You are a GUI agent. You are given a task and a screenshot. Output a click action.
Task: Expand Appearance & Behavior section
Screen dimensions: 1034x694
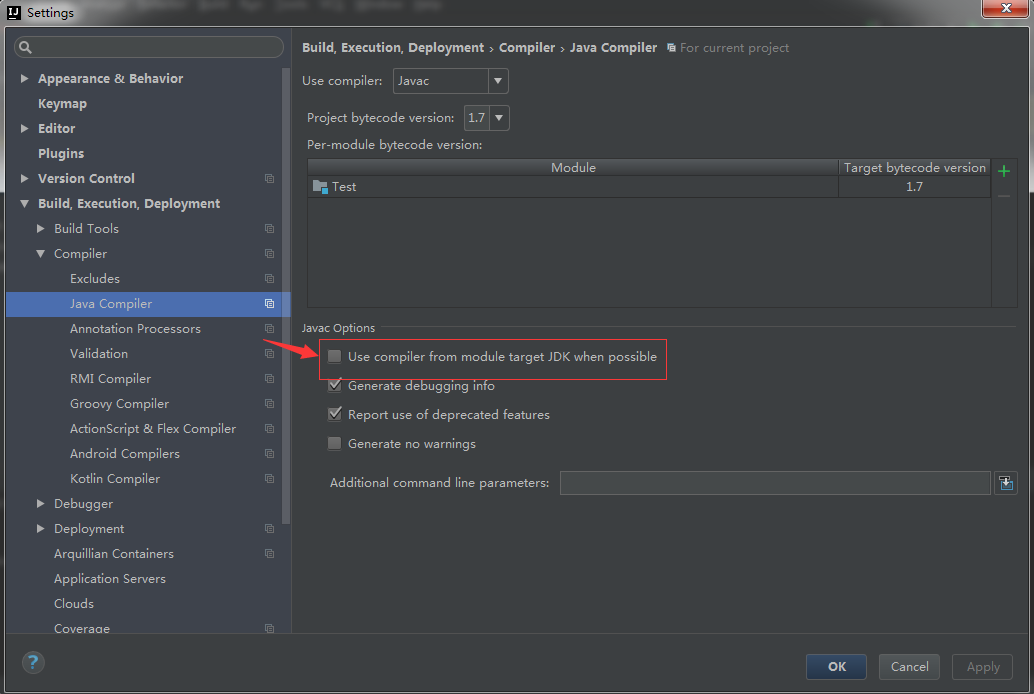point(24,79)
